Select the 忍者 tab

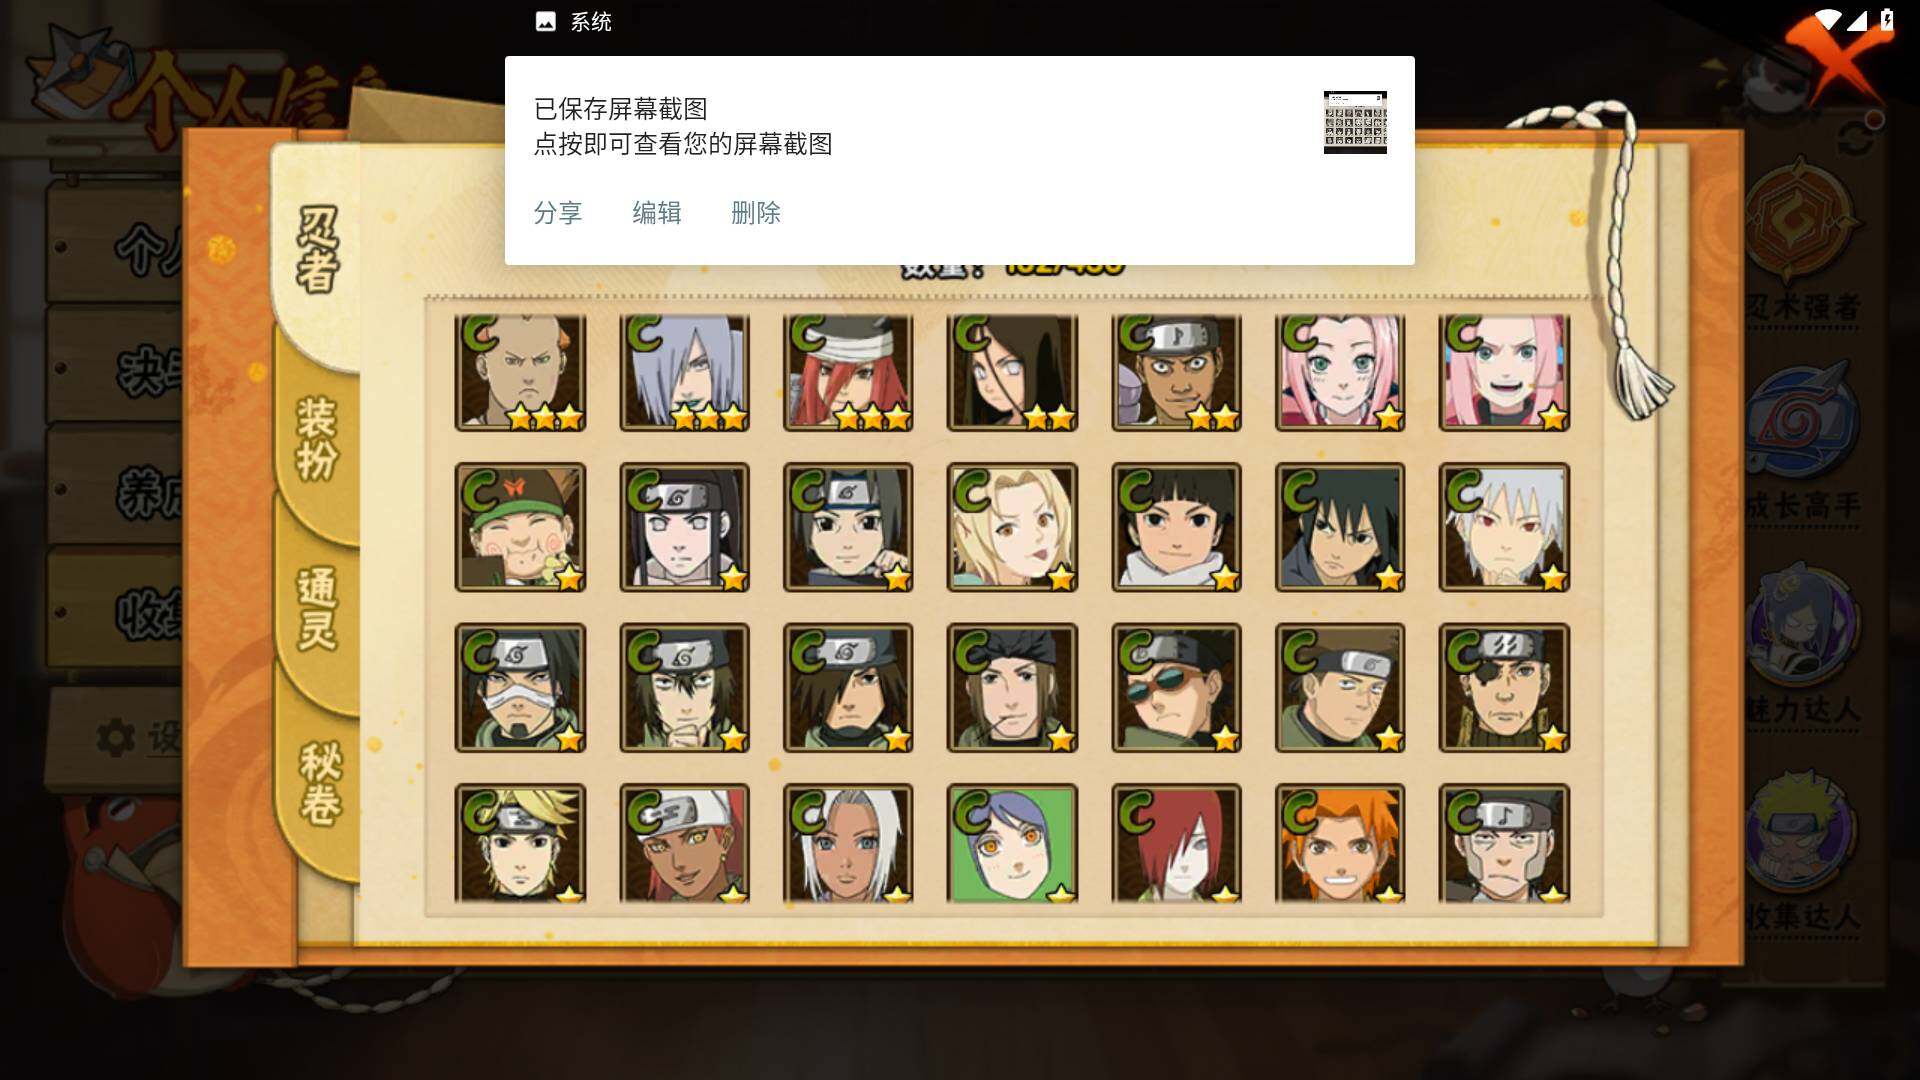tap(318, 250)
